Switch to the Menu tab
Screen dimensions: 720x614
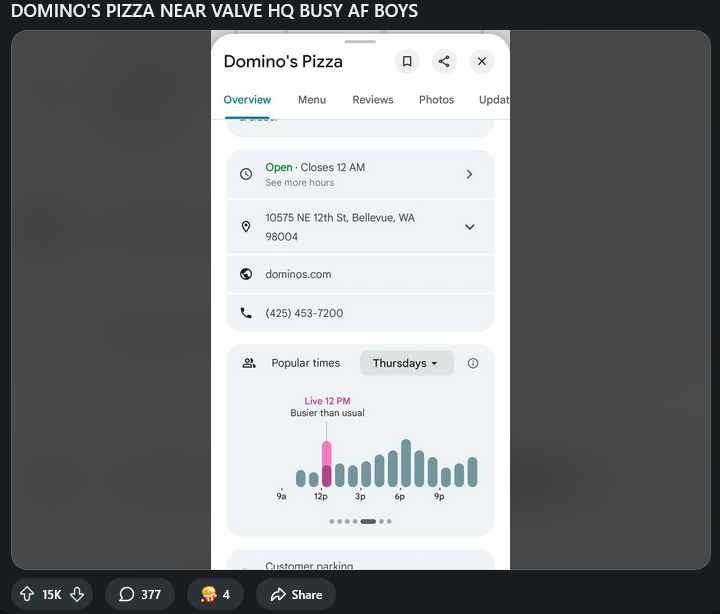point(312,100)
